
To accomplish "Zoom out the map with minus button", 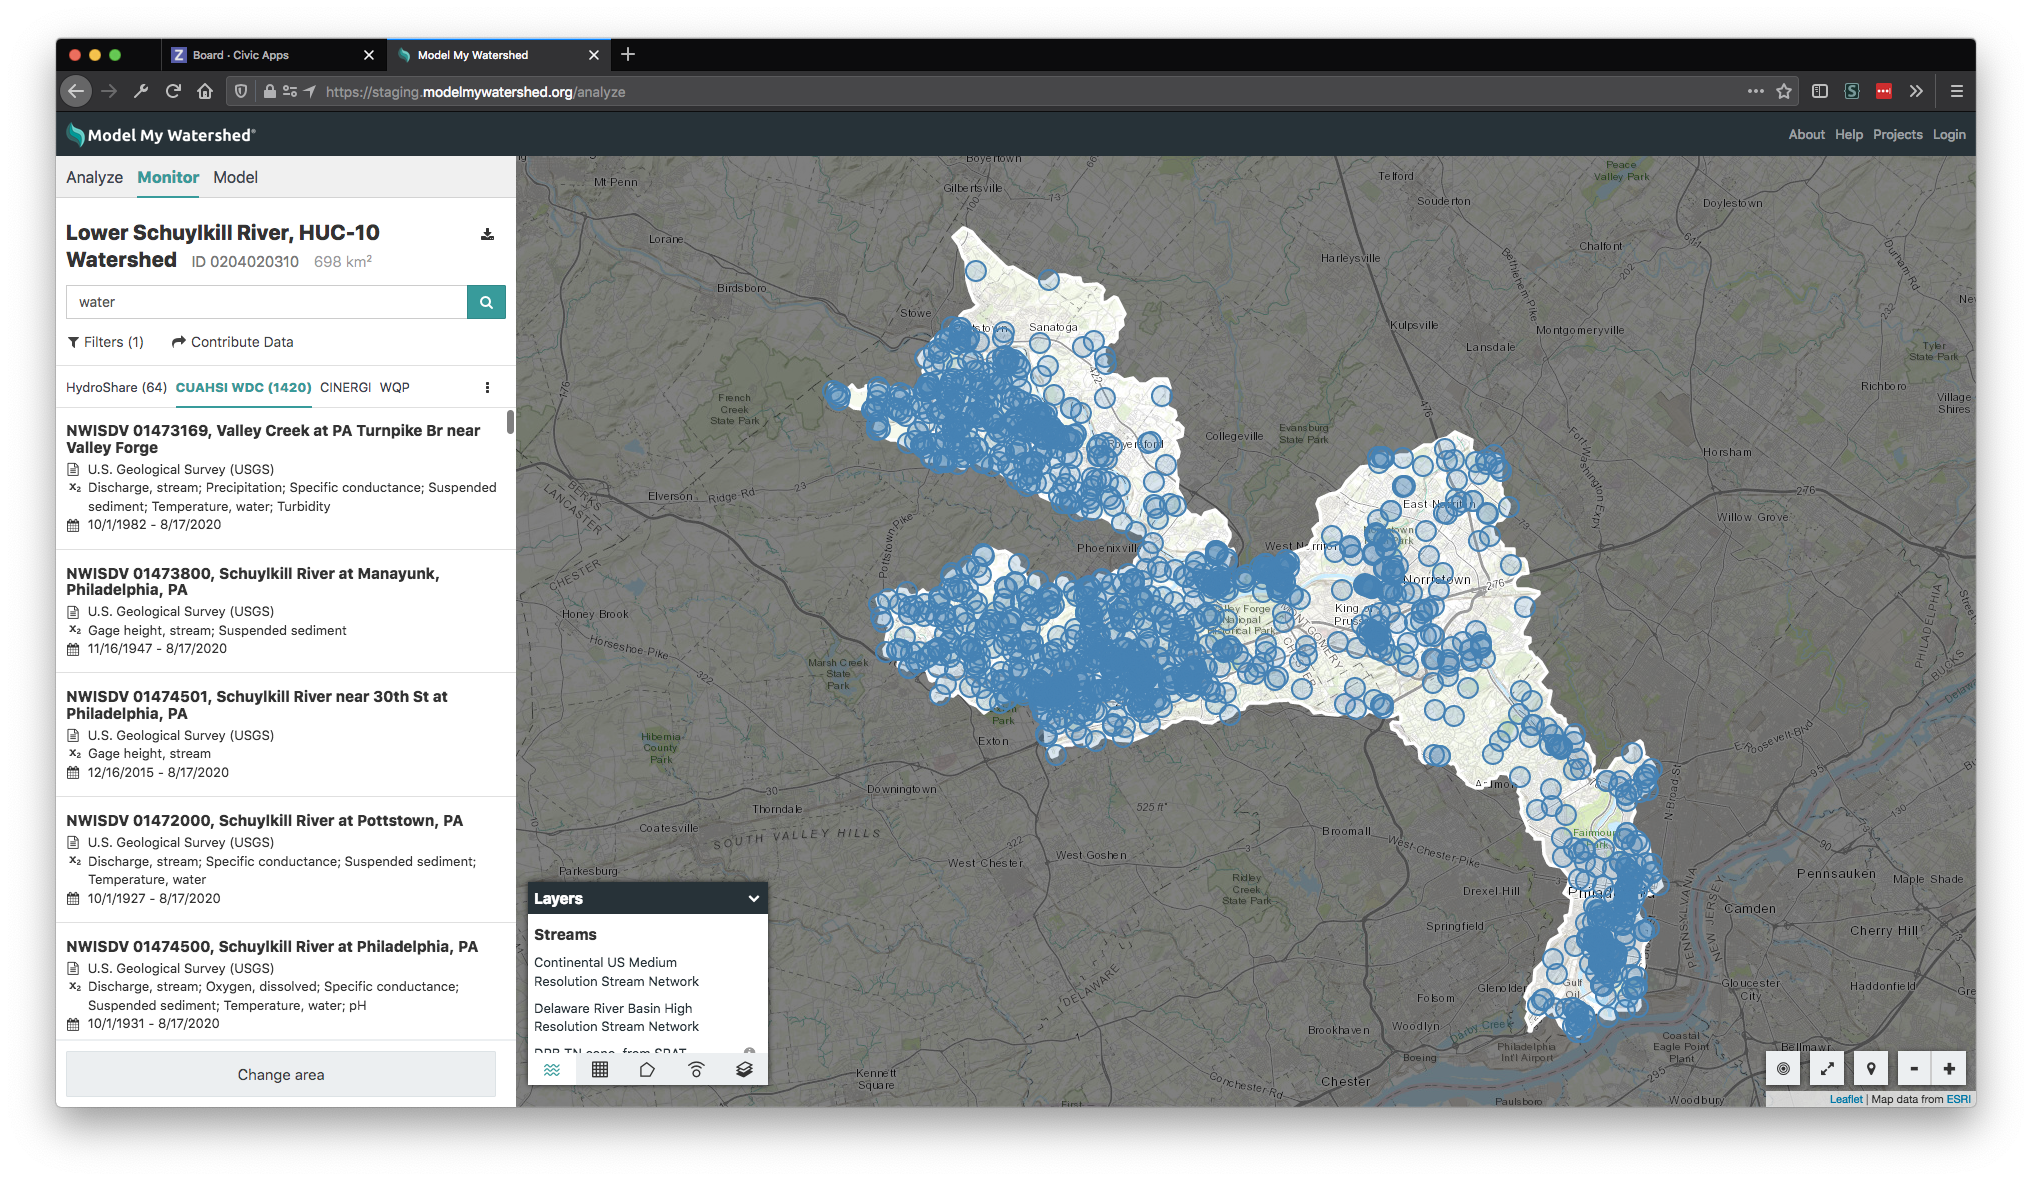I will [x=1914, y=1068].
